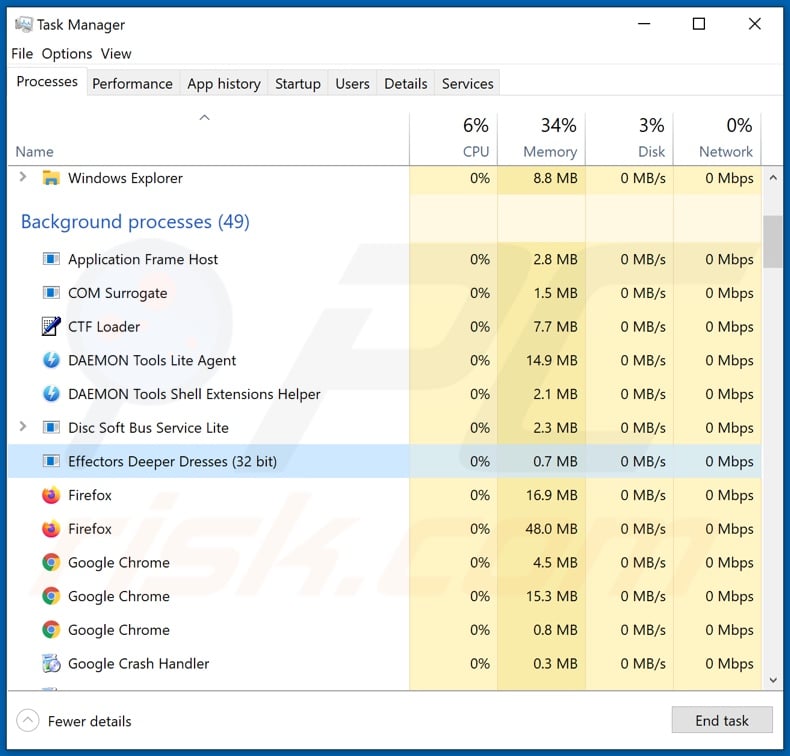Click the DAEMON Tools Shell Extensions Helper icon

[x=51, y=394]
